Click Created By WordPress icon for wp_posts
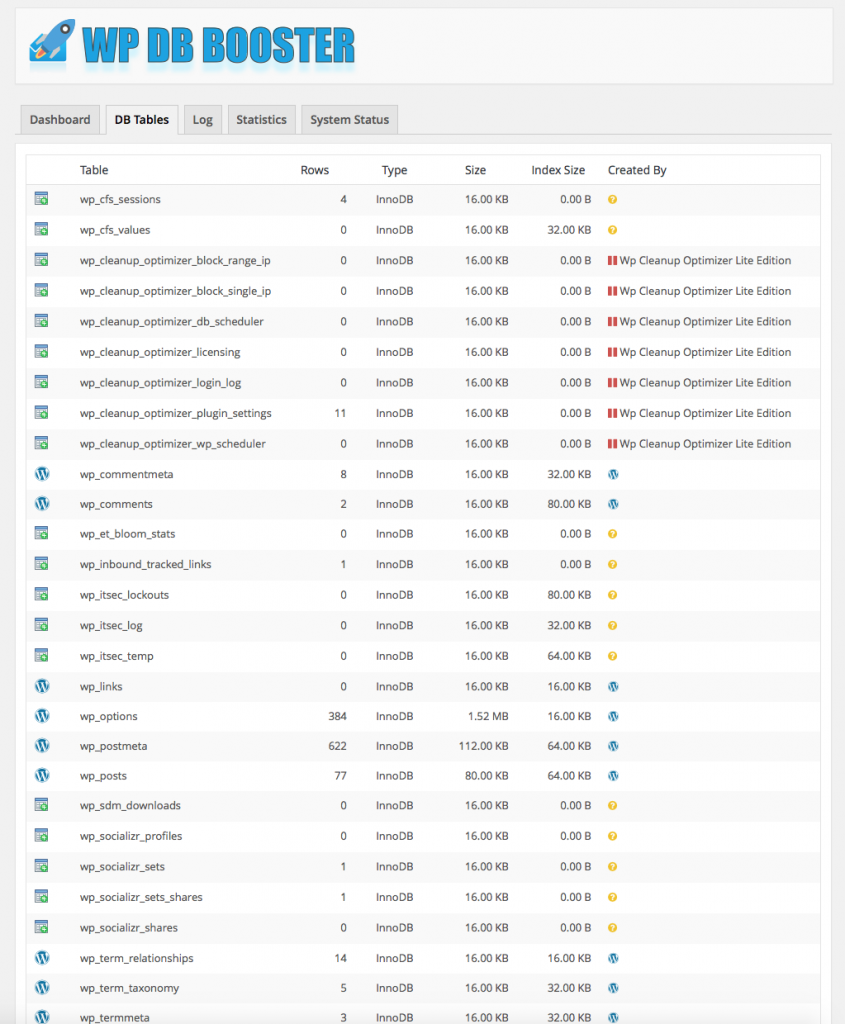This screenshot has width=845, height=1024. point(613,776)
